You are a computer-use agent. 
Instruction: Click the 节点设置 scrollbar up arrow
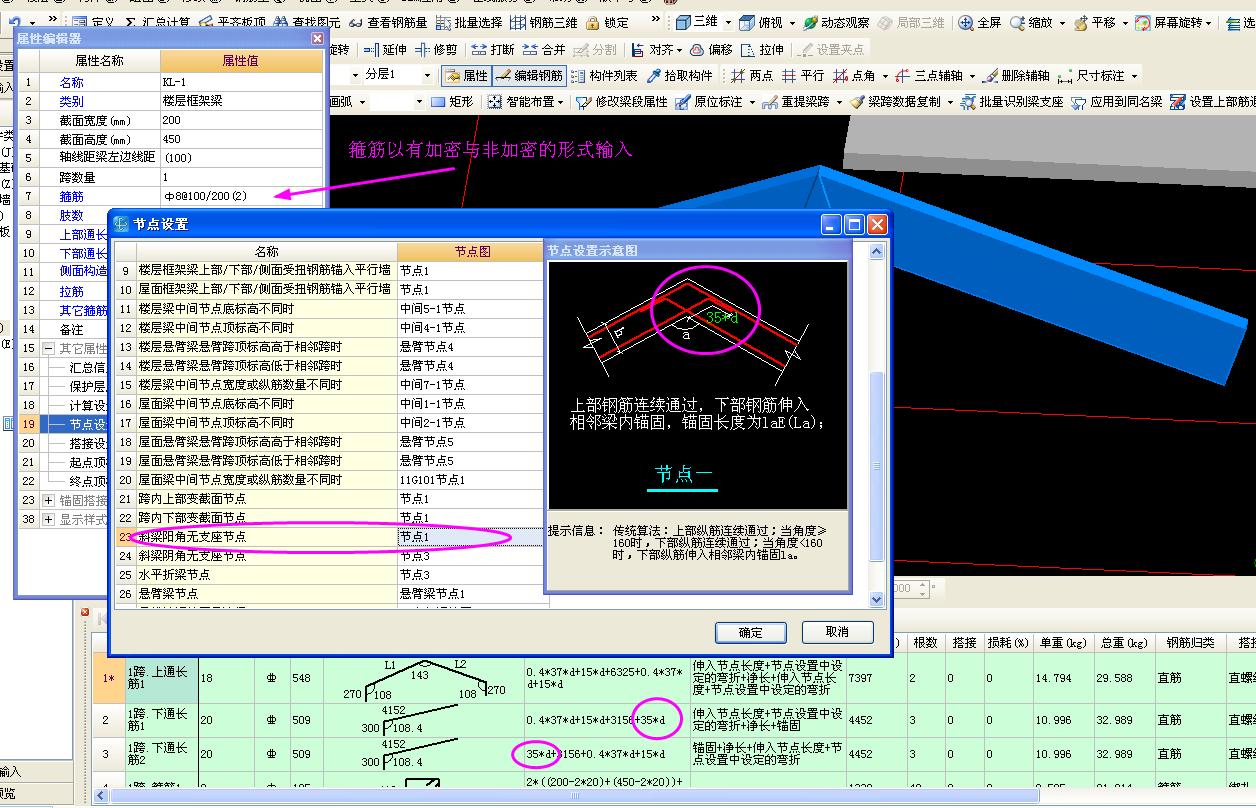(x=877, y=251)
